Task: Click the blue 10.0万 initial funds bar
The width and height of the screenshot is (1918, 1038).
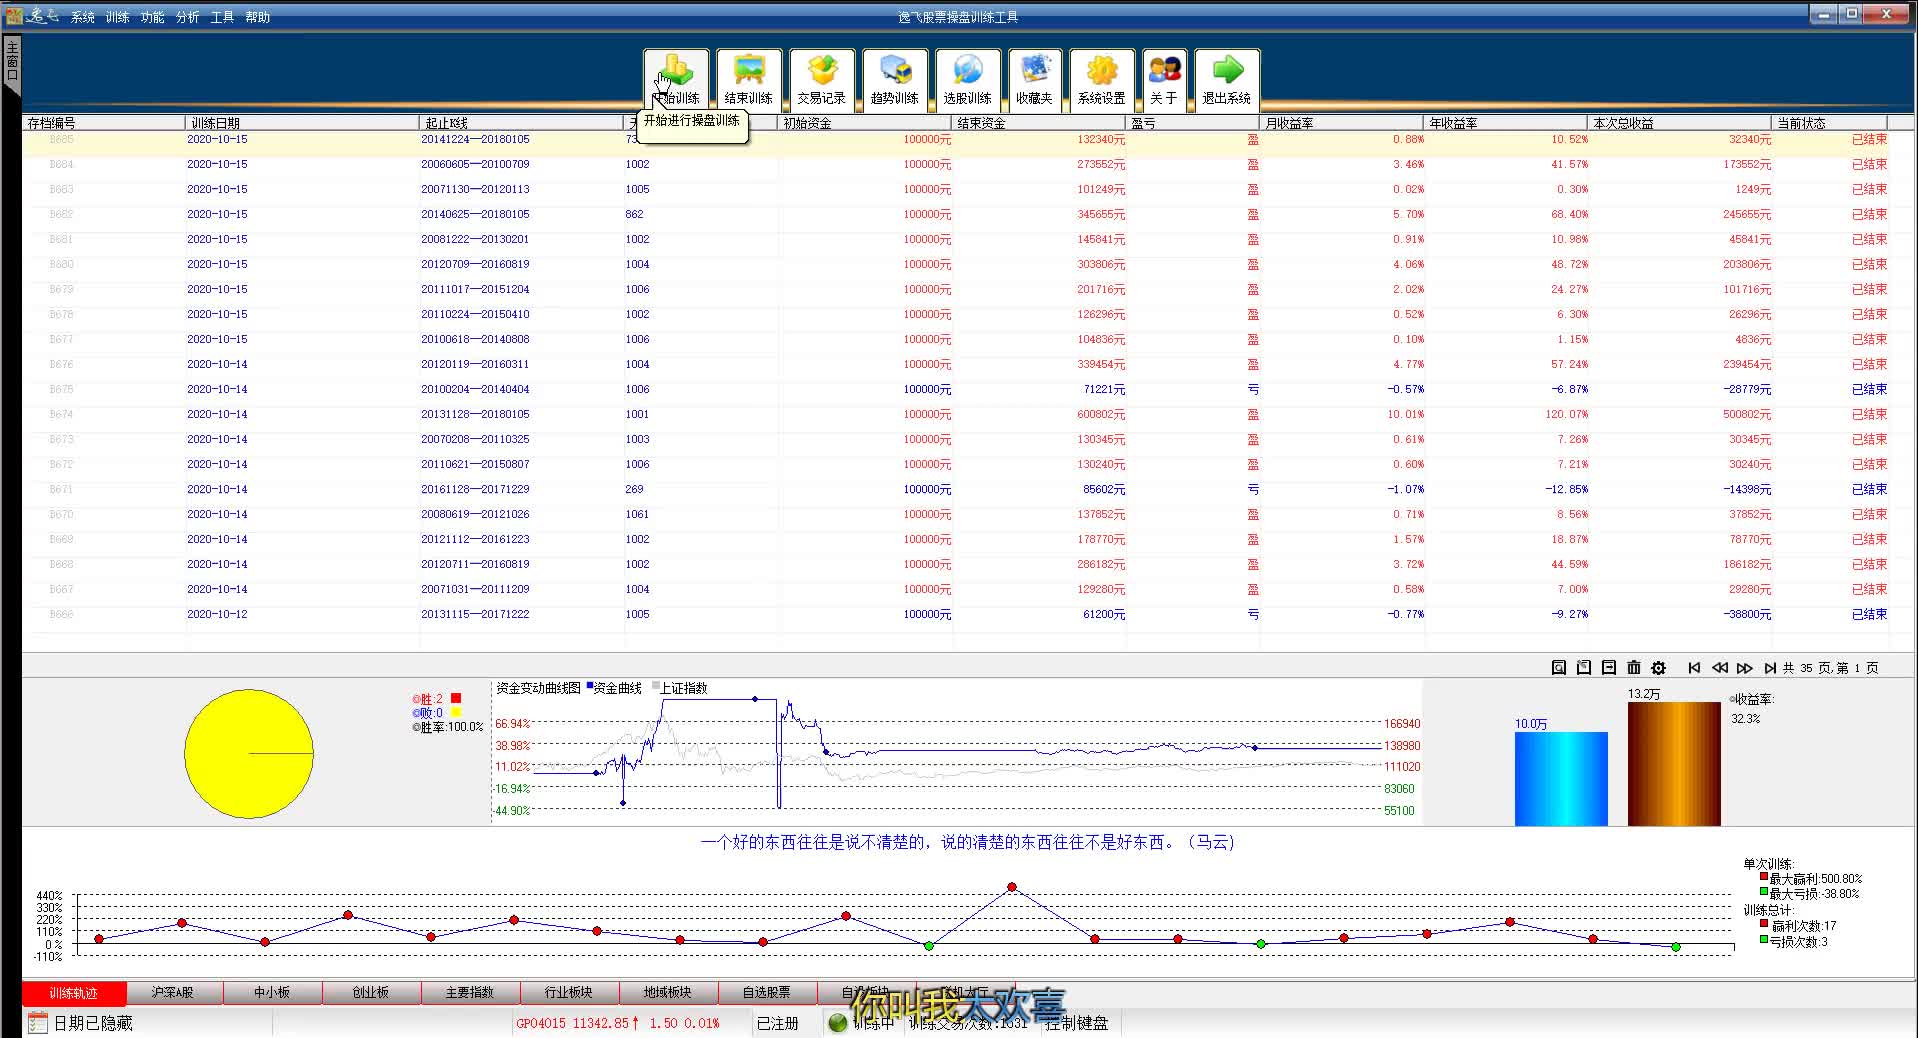Action: coord(1561,779)
